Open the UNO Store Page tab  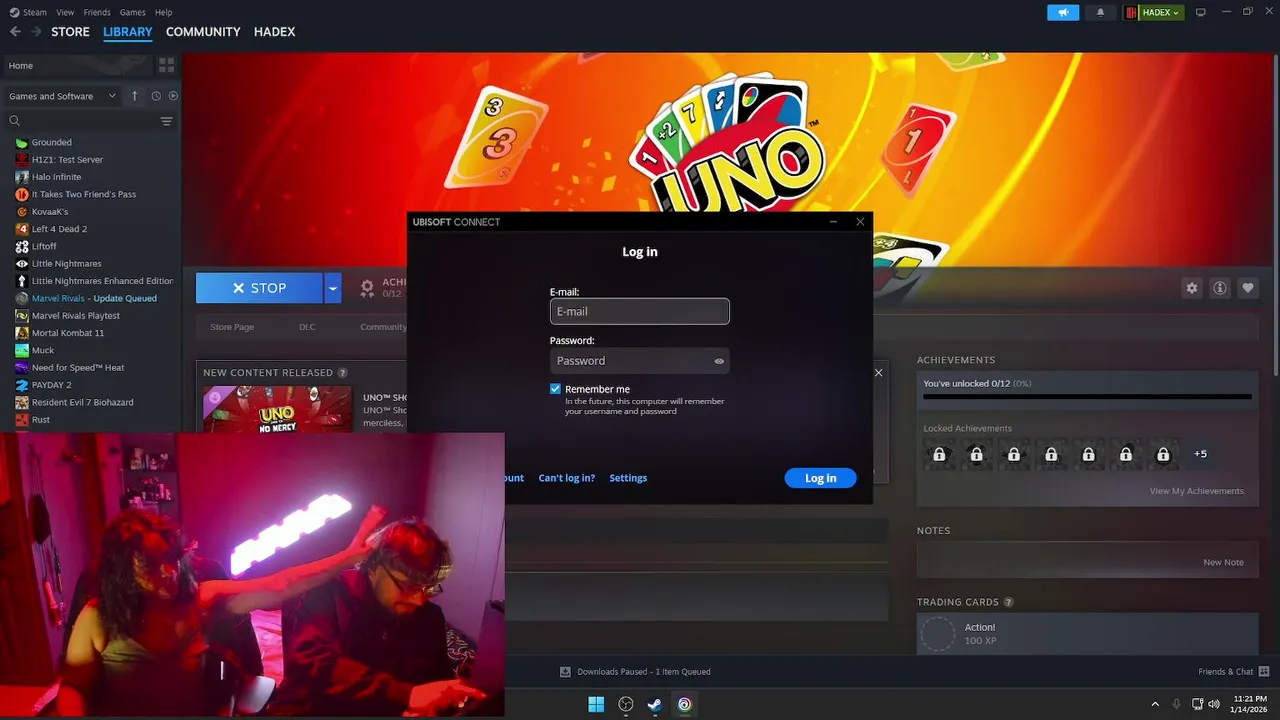[232, 327]
